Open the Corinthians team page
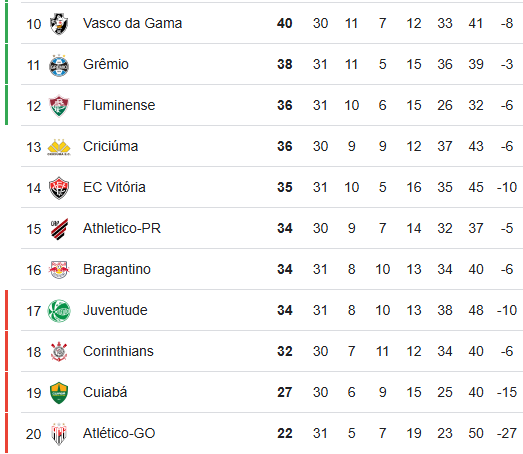 pos(118,351)
